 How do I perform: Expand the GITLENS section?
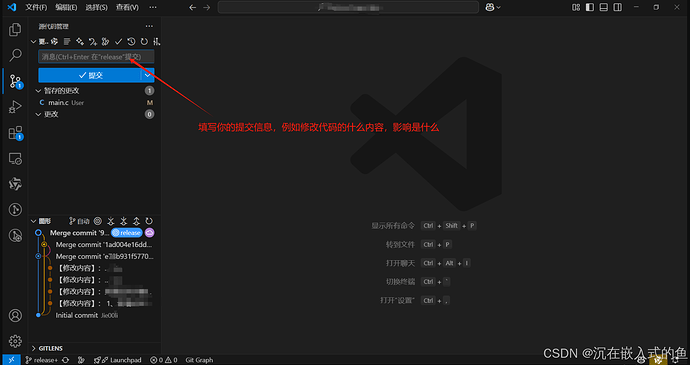pos(50,348)
